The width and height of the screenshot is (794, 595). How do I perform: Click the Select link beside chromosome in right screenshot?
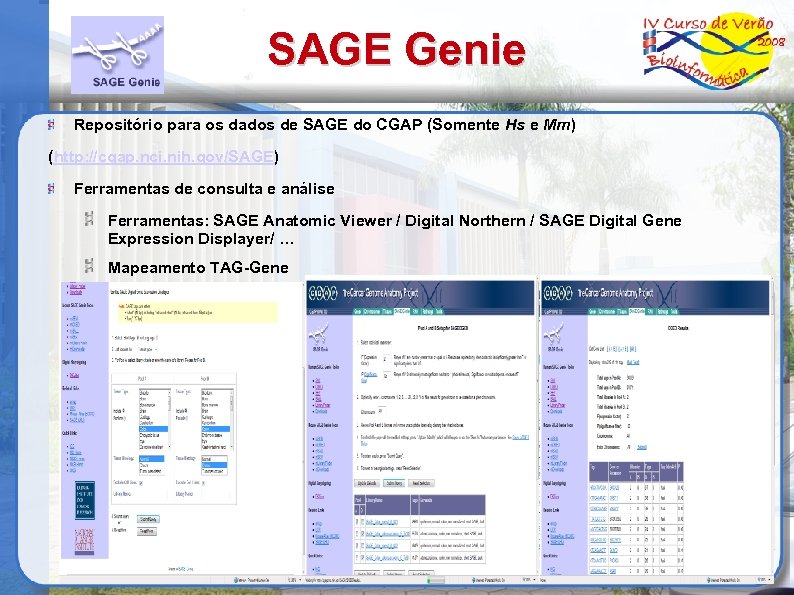coord(642,447)
